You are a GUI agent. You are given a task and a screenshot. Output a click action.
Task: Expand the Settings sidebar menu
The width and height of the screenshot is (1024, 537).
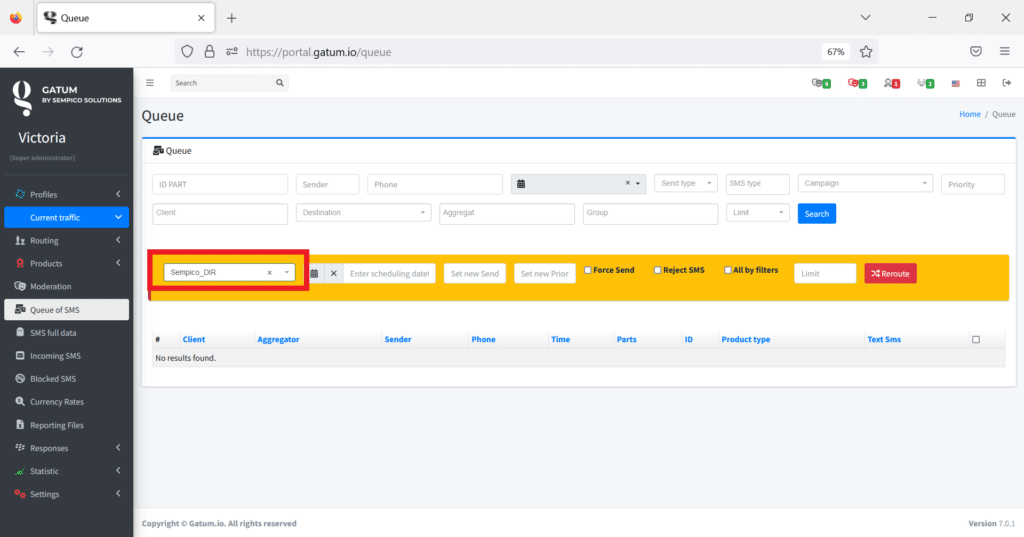[x=66, y=494]
